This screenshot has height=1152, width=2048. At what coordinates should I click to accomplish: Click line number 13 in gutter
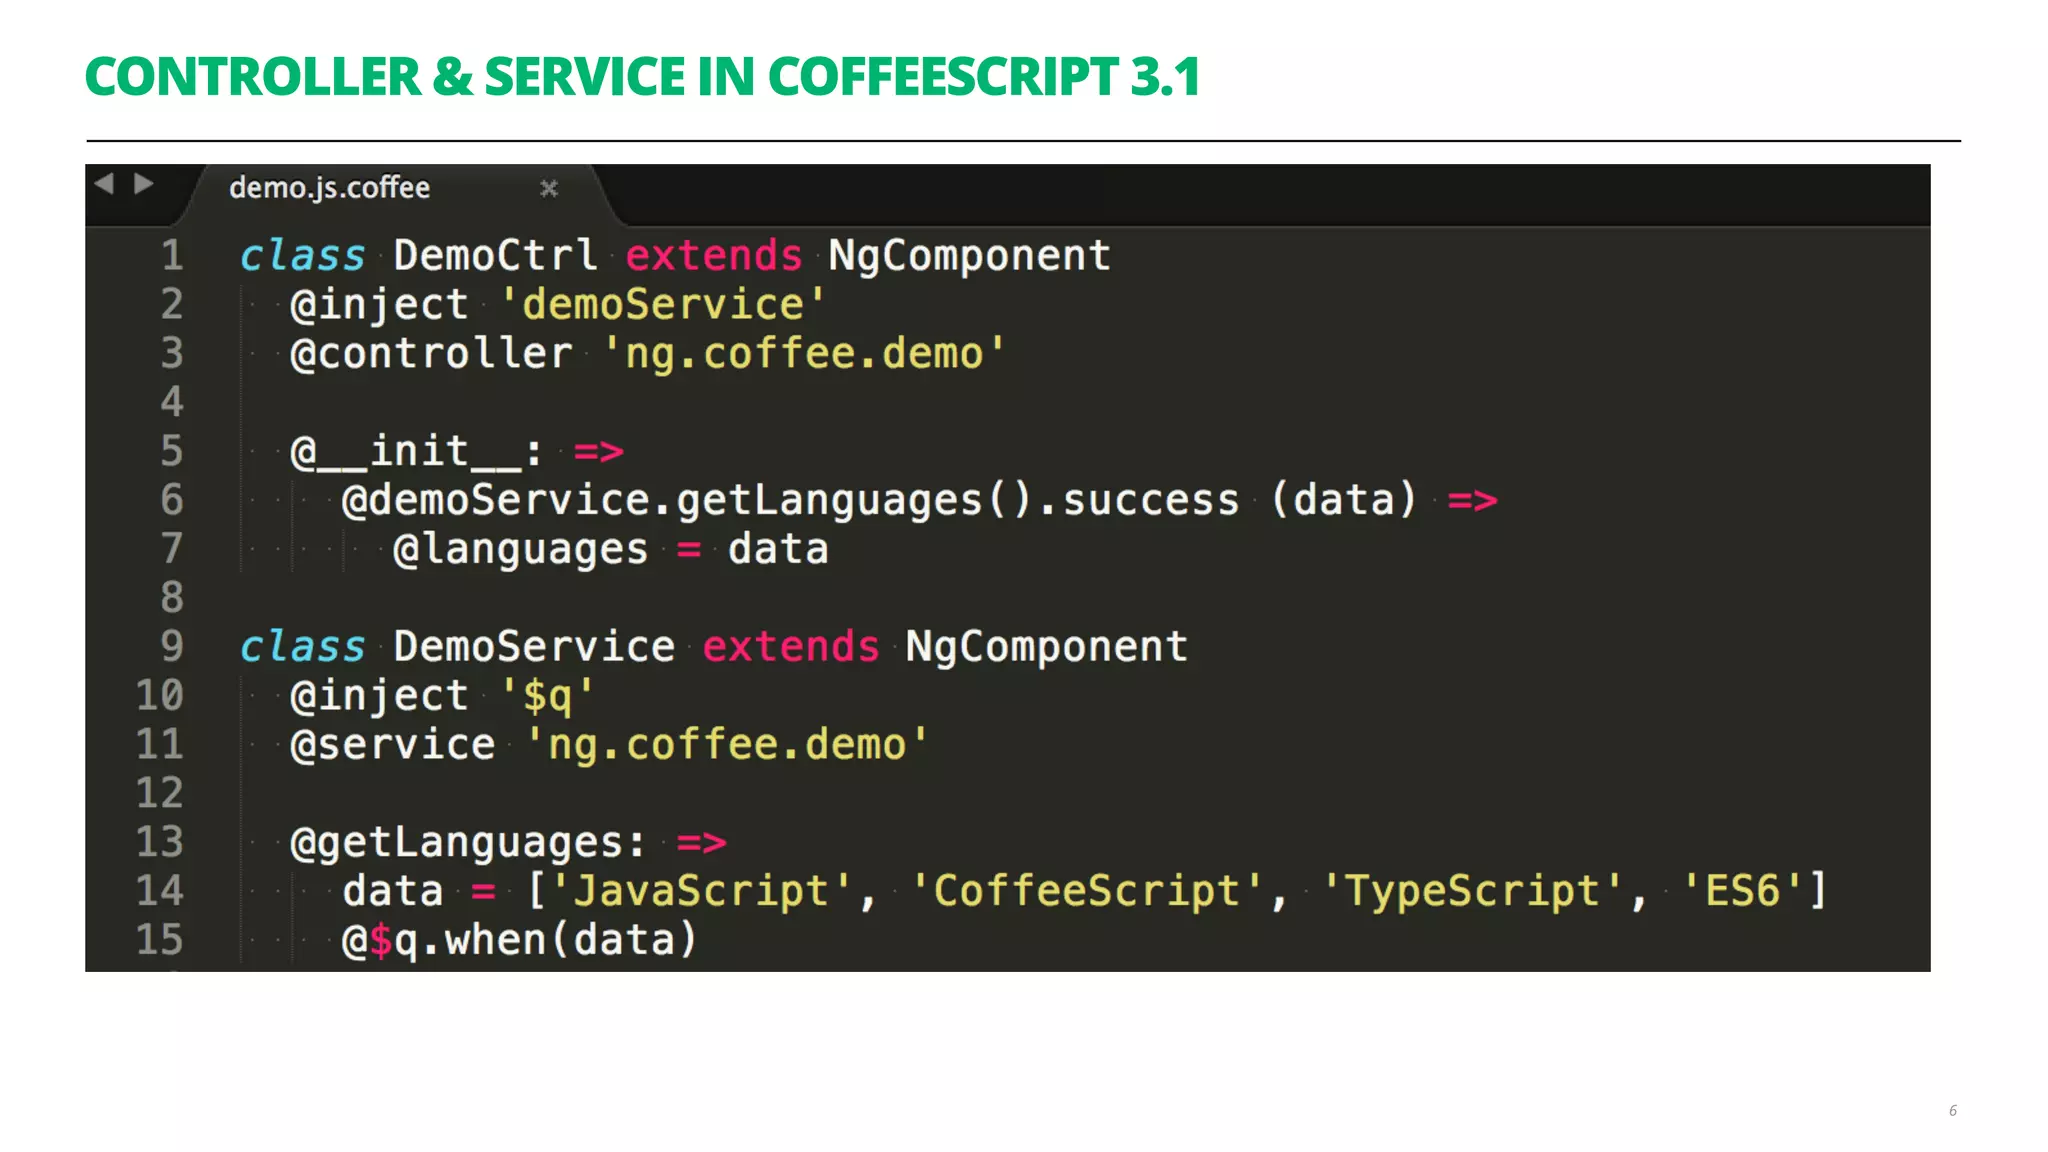point(160,842)
